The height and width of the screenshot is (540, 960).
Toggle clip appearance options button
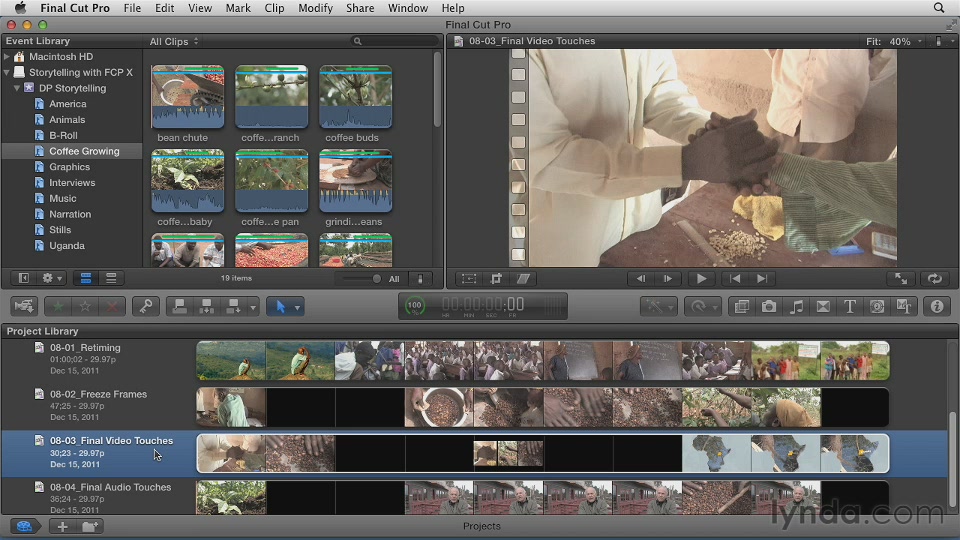[420, 279]
